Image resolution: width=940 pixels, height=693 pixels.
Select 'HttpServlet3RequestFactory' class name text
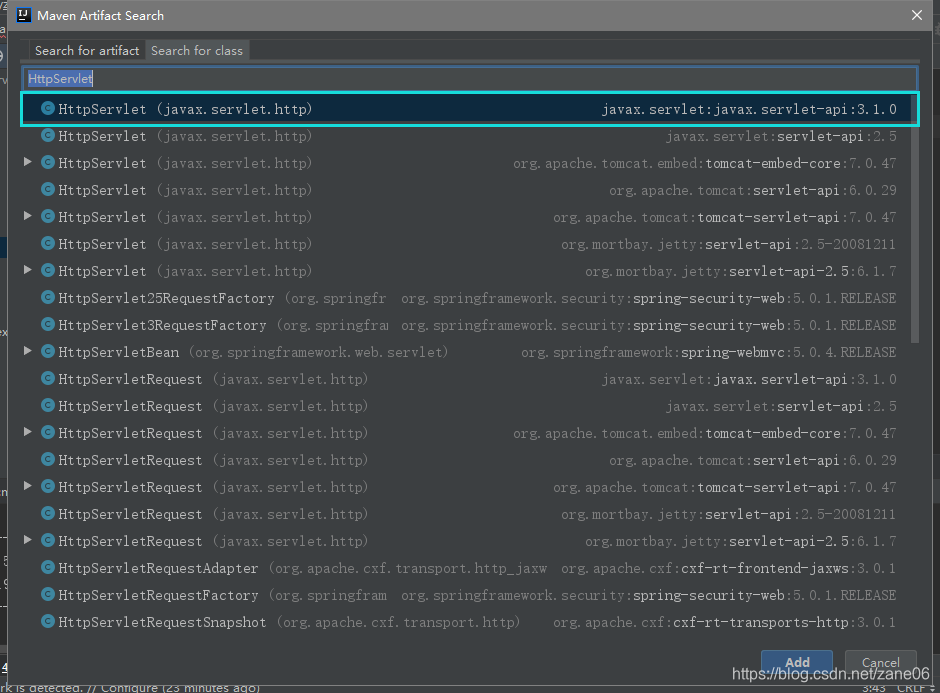pyautogui.click(x=162, y=325)
